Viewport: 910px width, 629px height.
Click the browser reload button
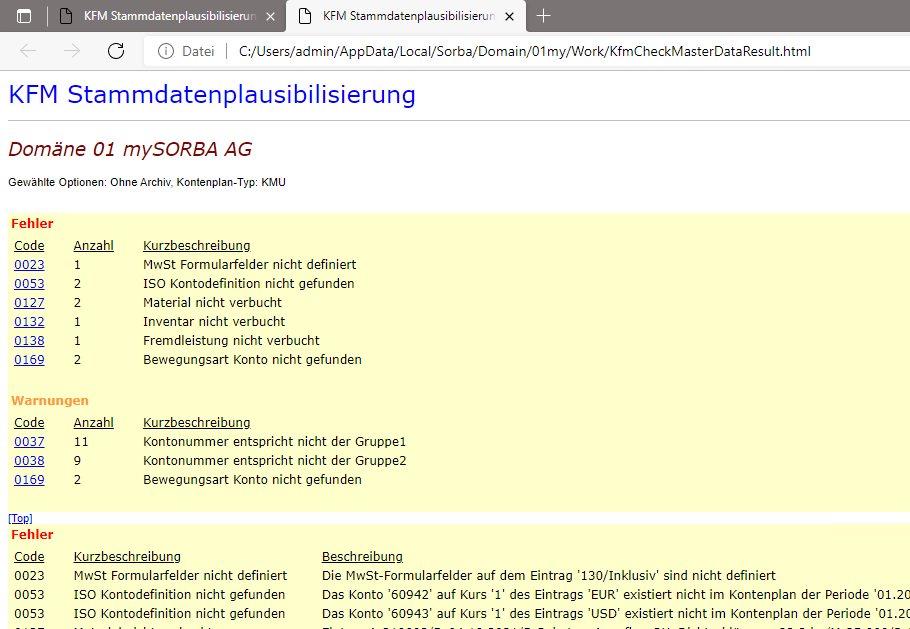(x=116, y=51)
